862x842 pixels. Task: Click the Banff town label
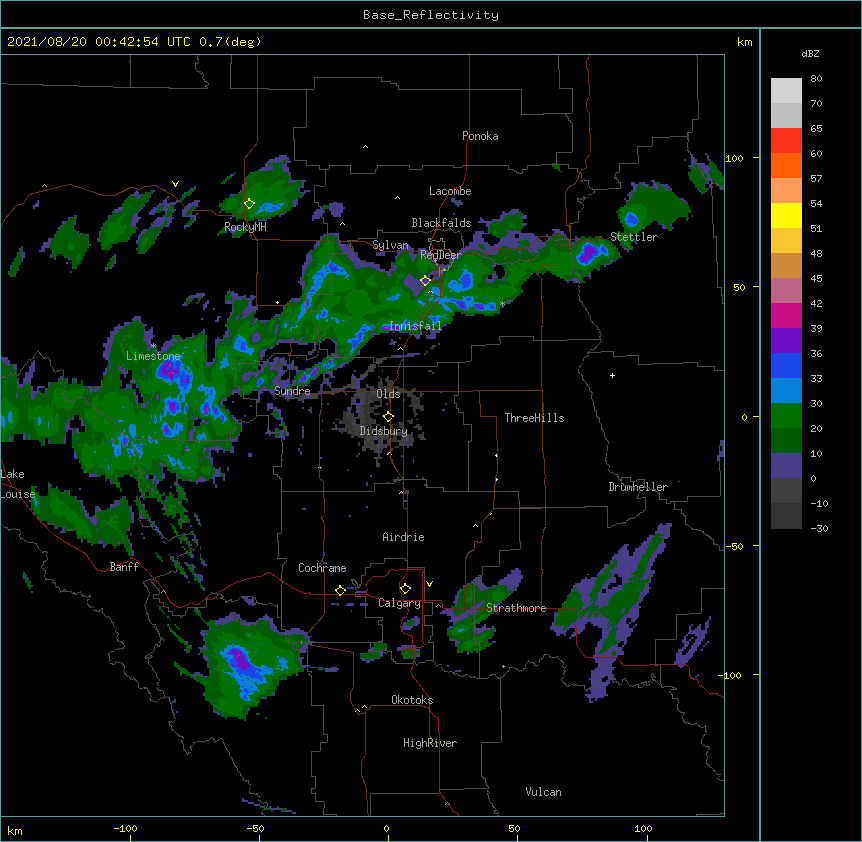click(x=124, y=567)
